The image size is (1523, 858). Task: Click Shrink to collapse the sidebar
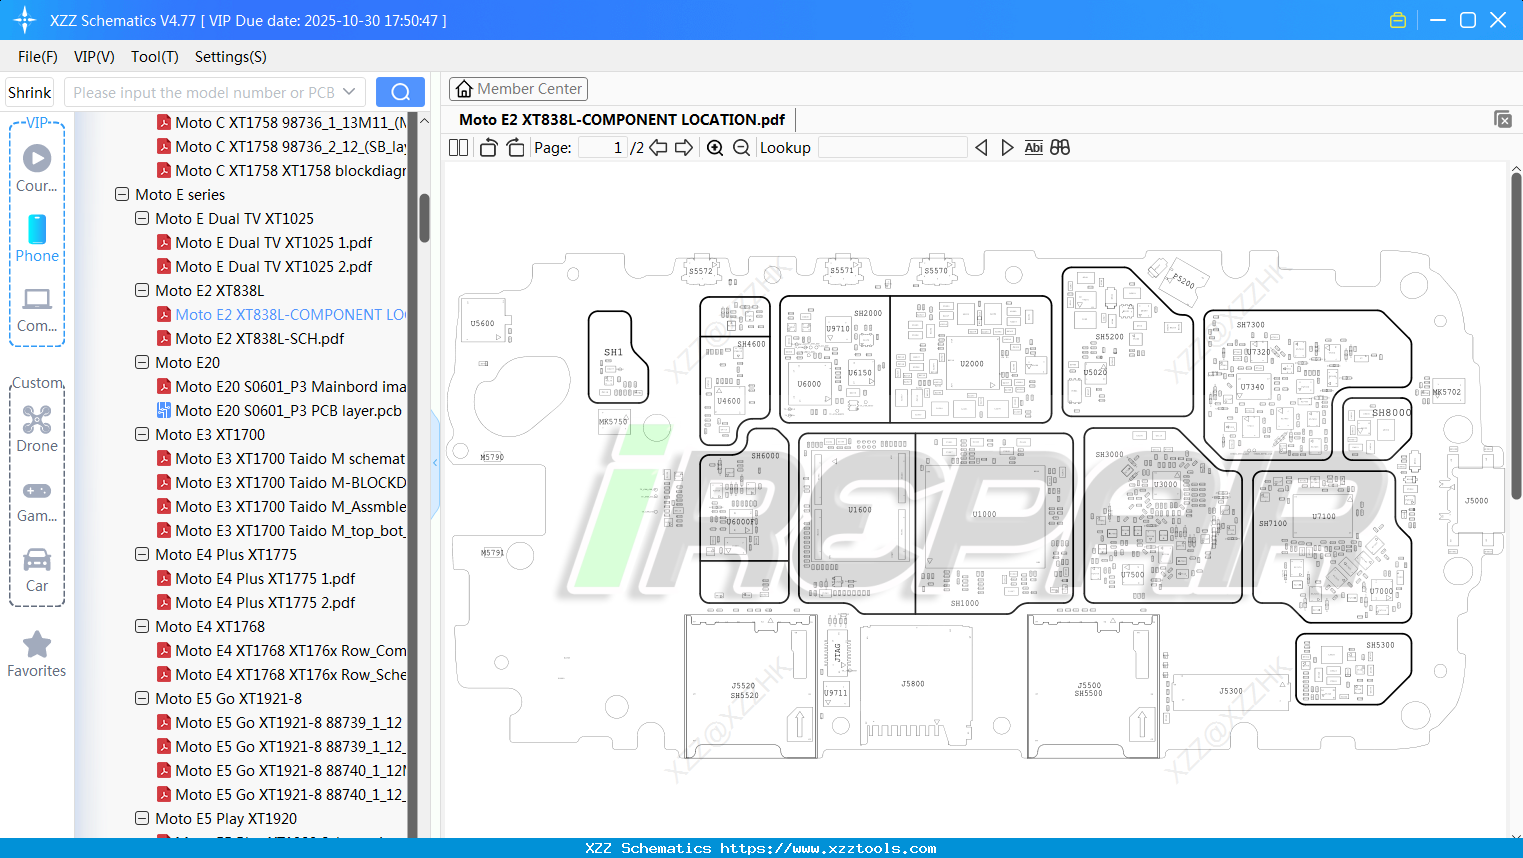coord(29,91)
